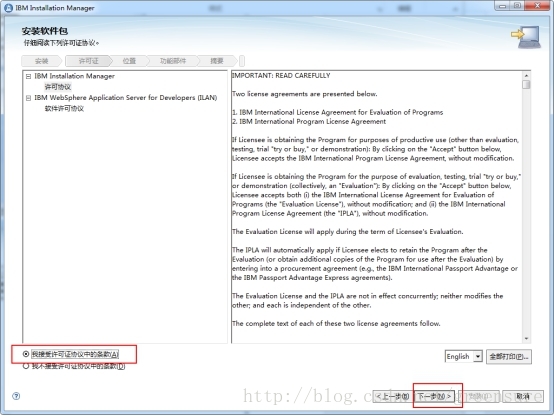Maximize the Installation Manager window

pos(517,6)
